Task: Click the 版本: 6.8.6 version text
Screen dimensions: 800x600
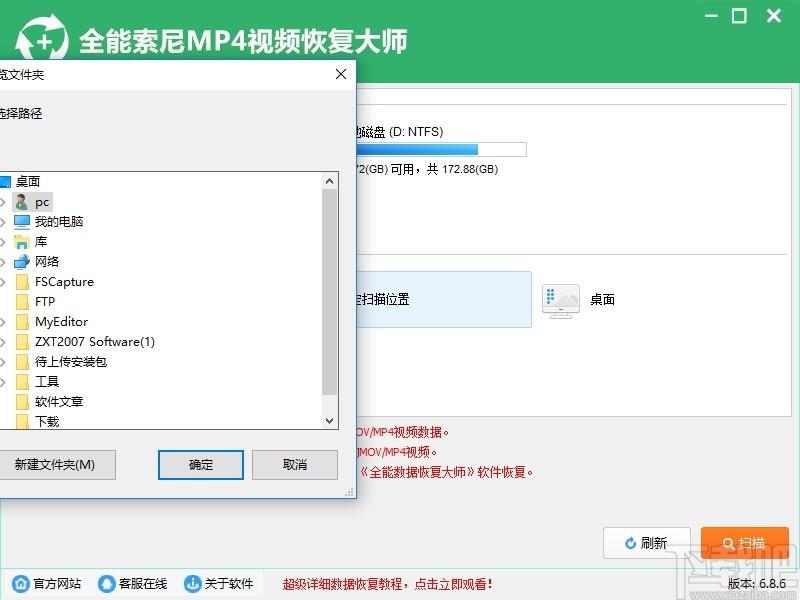Action: [757, 583]
